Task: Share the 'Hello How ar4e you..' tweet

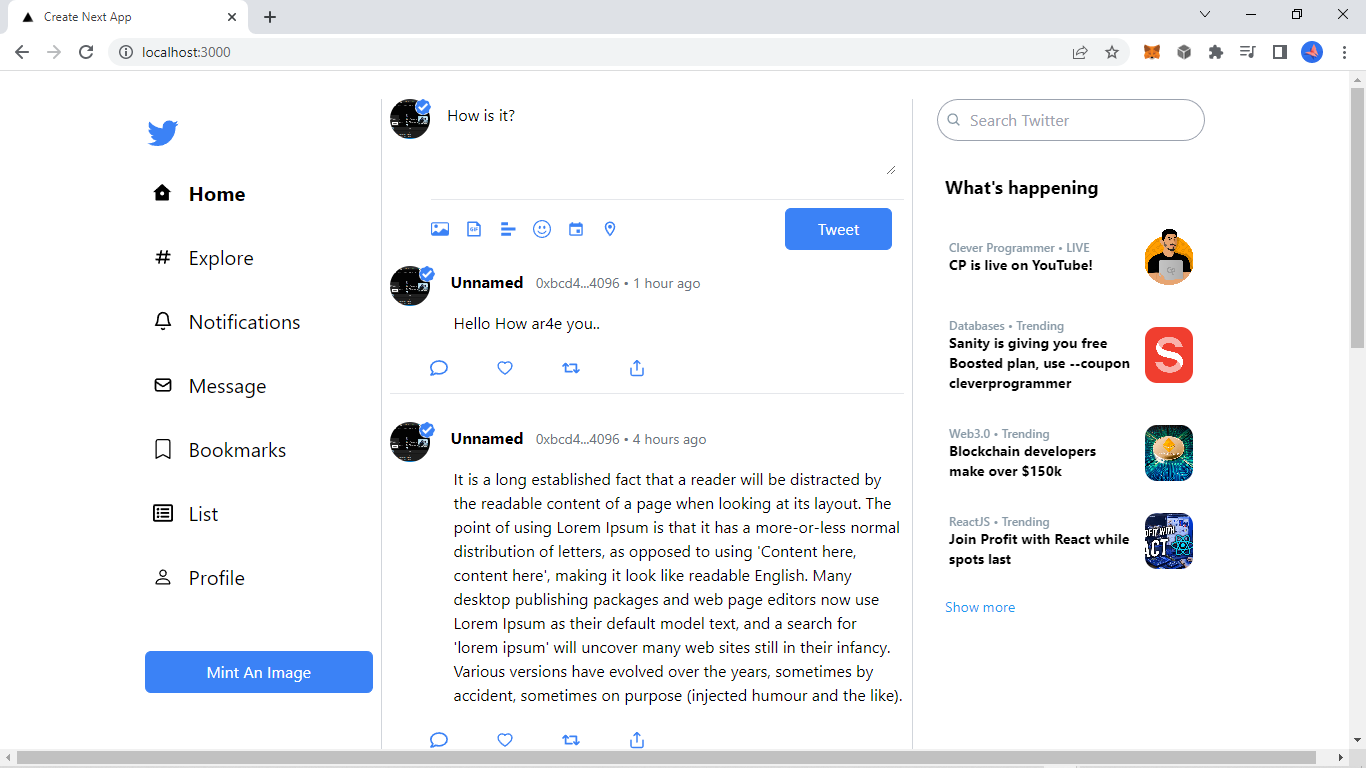Action: click(637, 368)
